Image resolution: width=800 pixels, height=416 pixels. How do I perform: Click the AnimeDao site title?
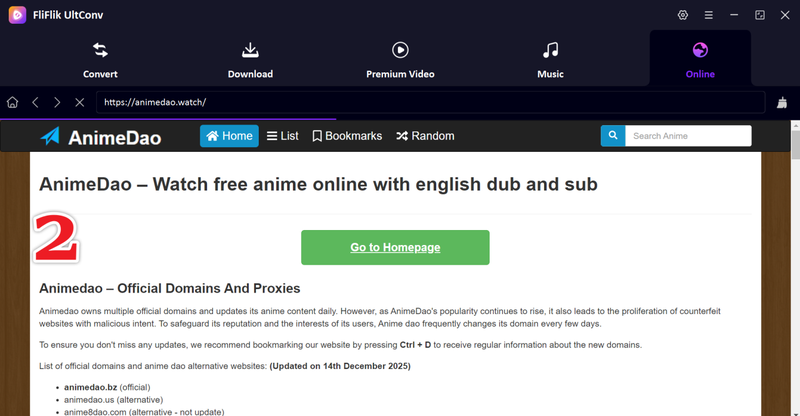coord(115,138)
